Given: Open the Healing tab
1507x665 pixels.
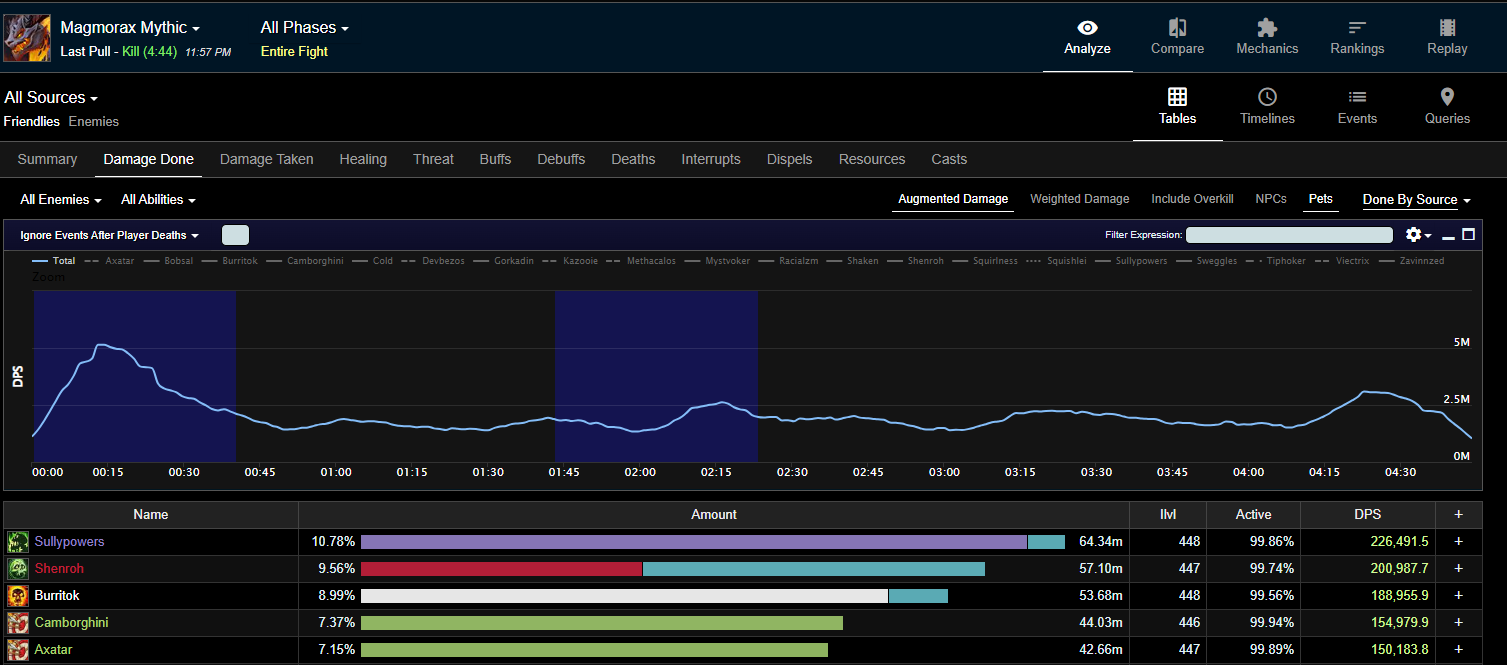Looking at the screenshot, I should 362,159.
